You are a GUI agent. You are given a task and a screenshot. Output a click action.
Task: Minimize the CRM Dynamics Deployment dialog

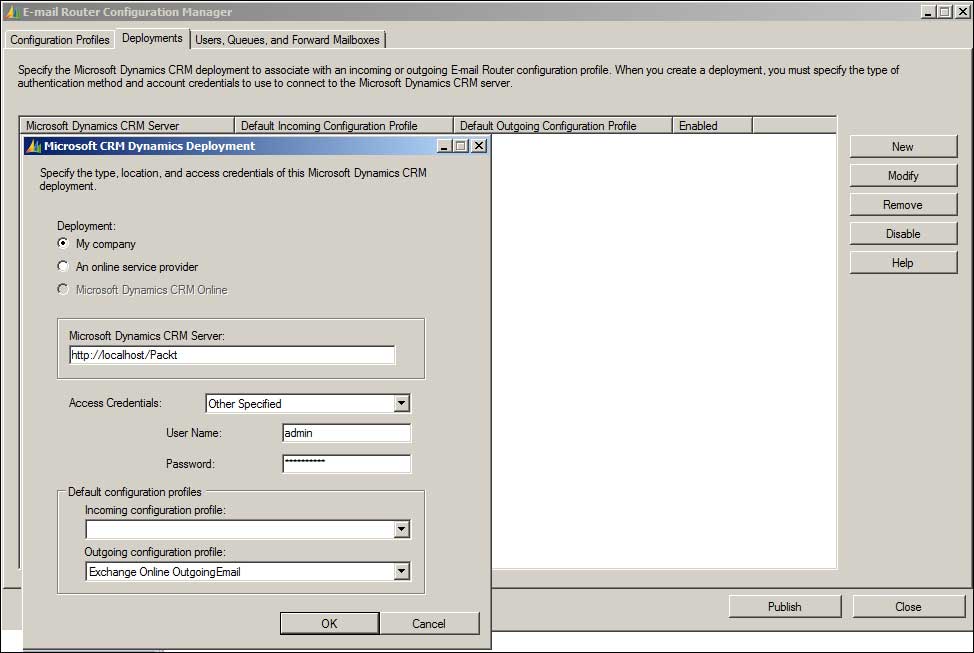pyautogui.click(x=445, y=146)
